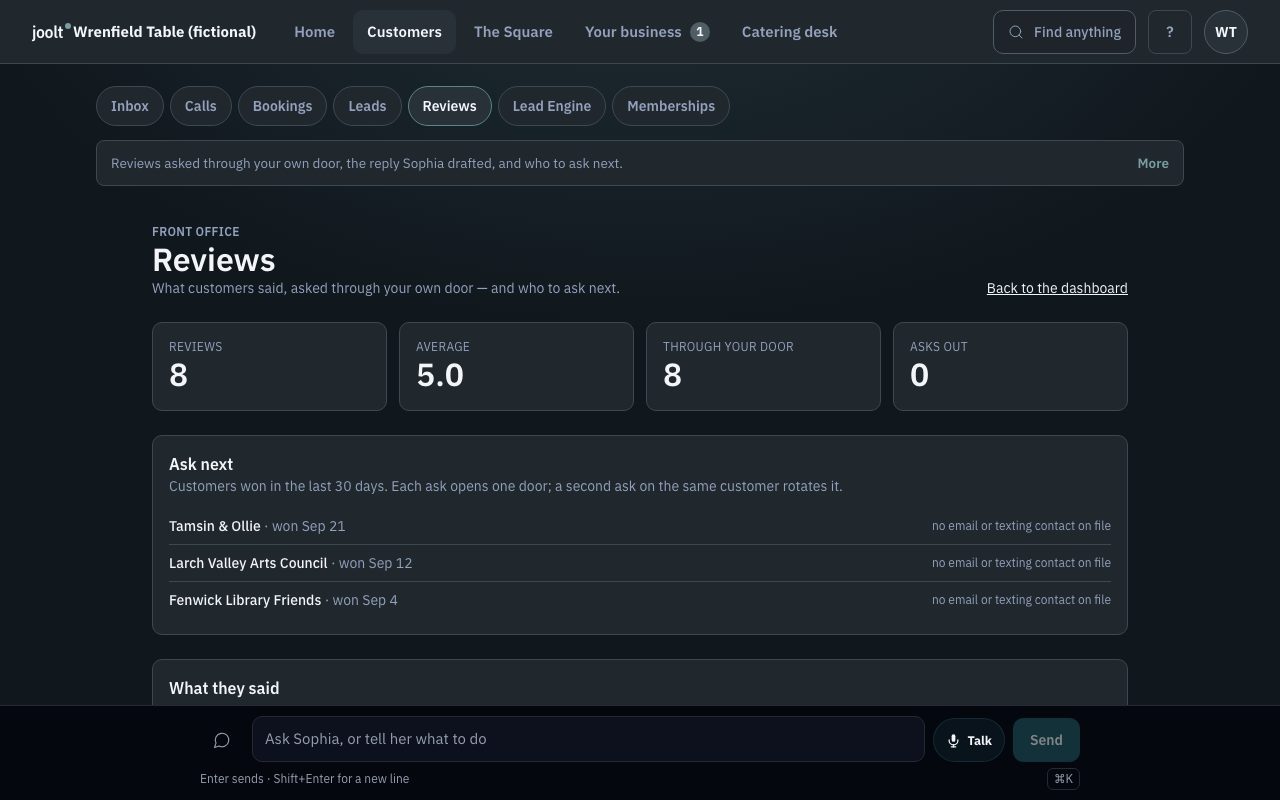The height and width of the screenshot is (800, 1280).
Task: Open the Catering desk
Action: (789, 32)
